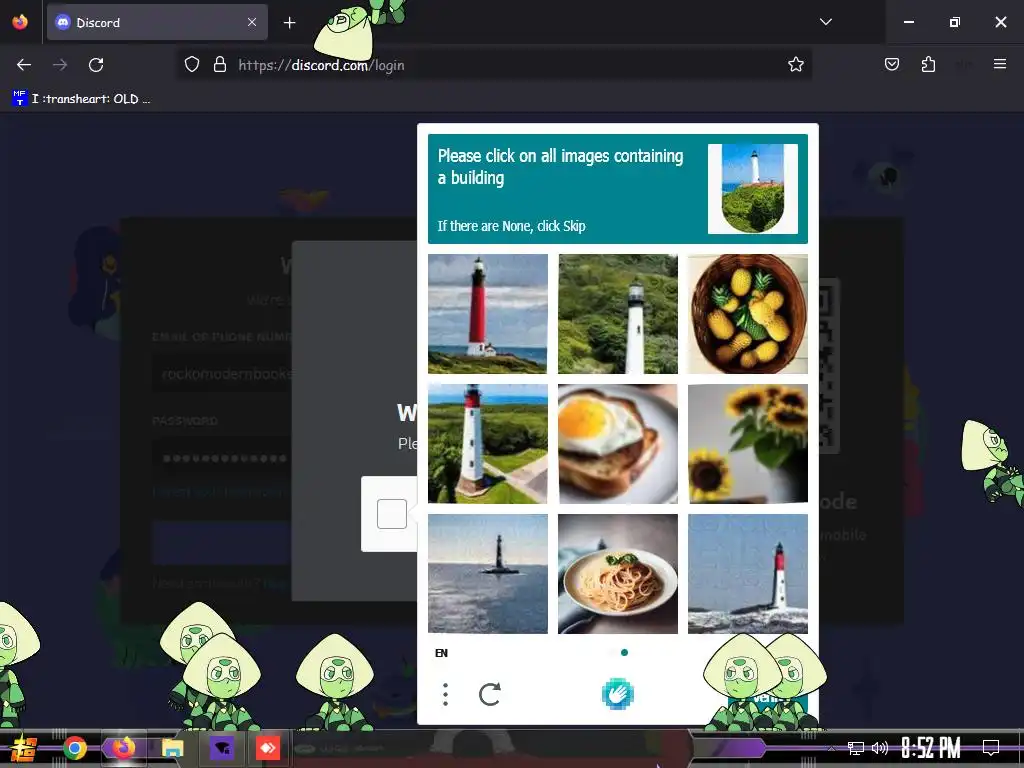Open the purple app icon in taskbar
Image resolution: width=1024 pixels, height=768 pixels.
[x=221, y=748]
